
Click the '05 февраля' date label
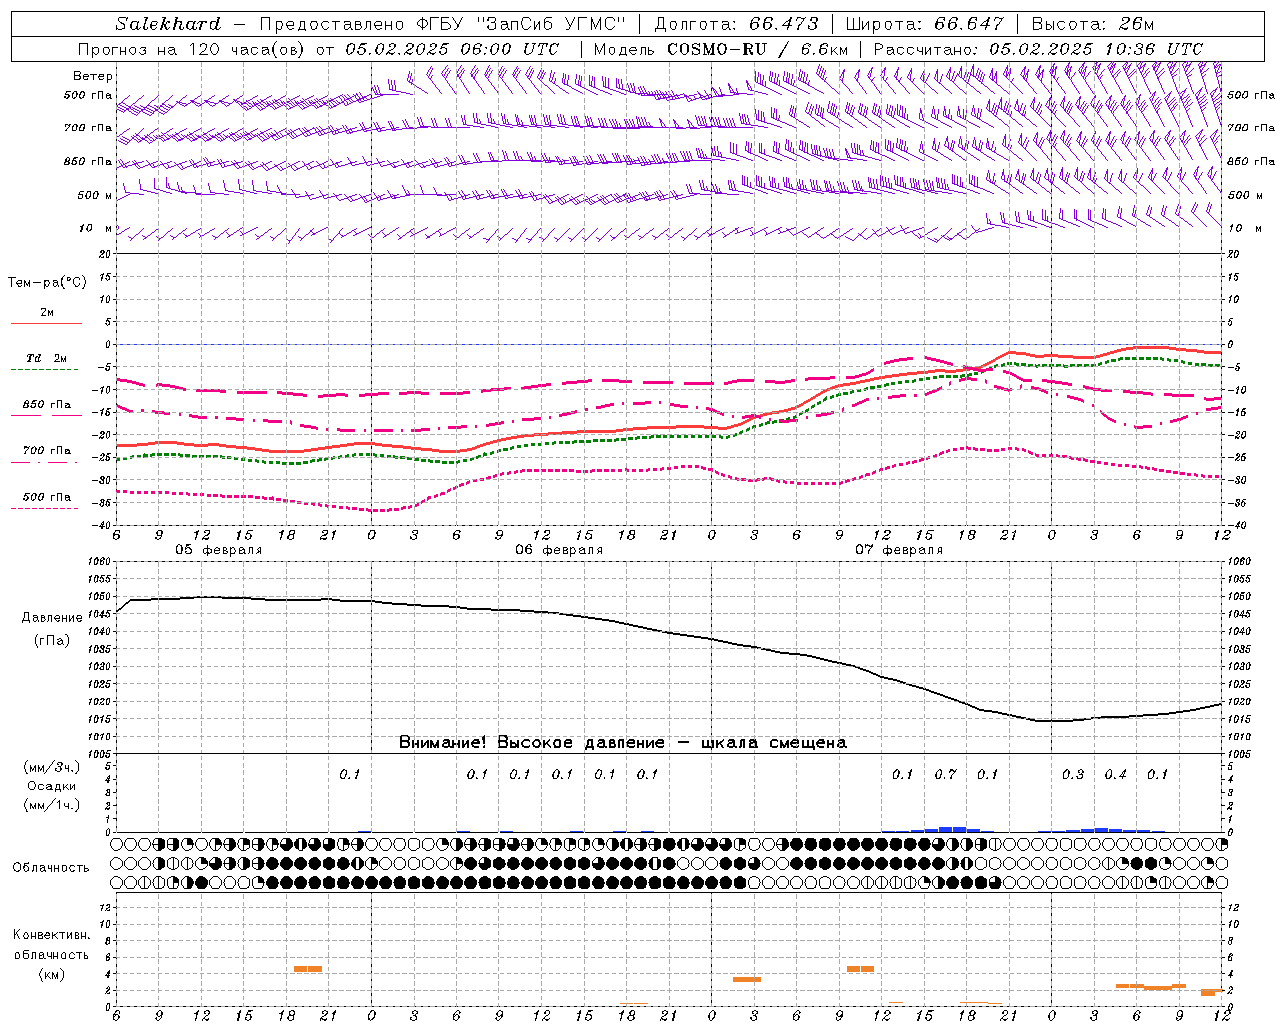pos(219,550)
